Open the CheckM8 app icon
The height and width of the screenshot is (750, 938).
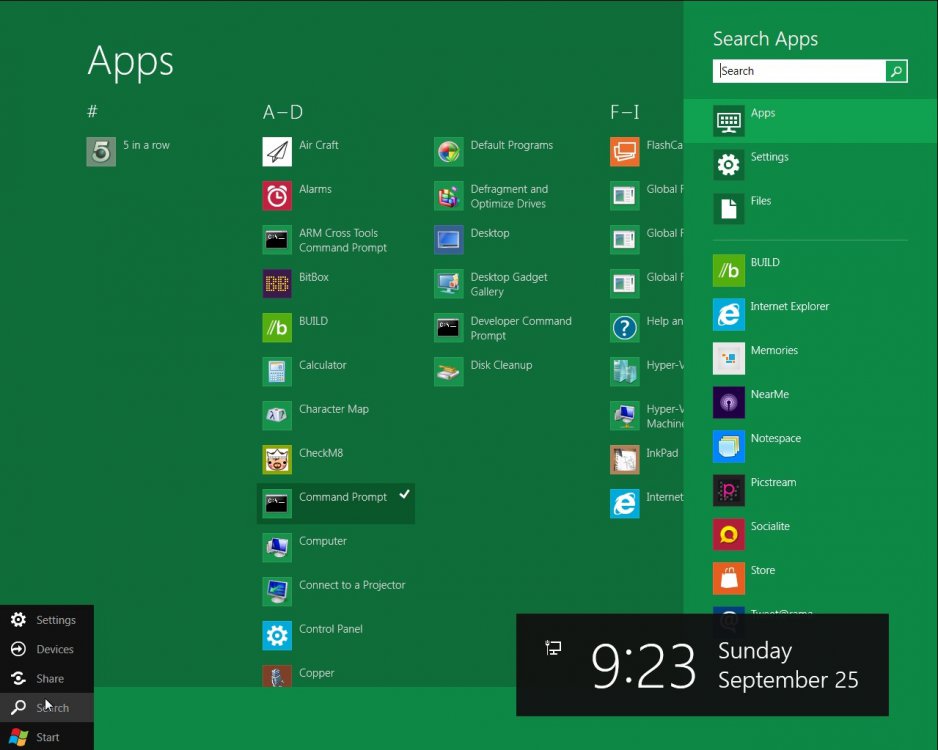coord(277,460)
